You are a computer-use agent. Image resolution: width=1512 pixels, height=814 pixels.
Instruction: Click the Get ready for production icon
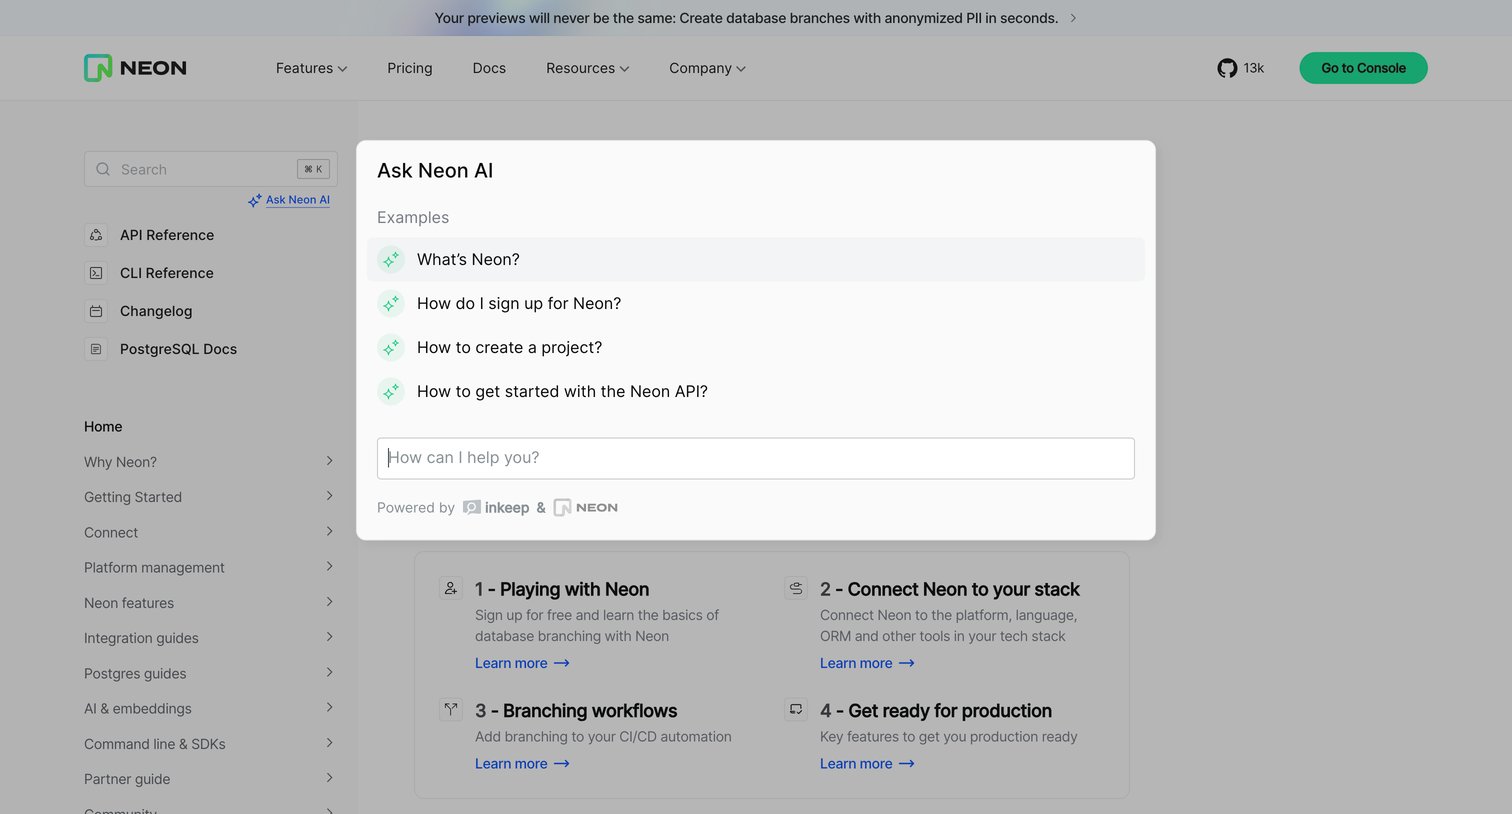pos(796,709)
